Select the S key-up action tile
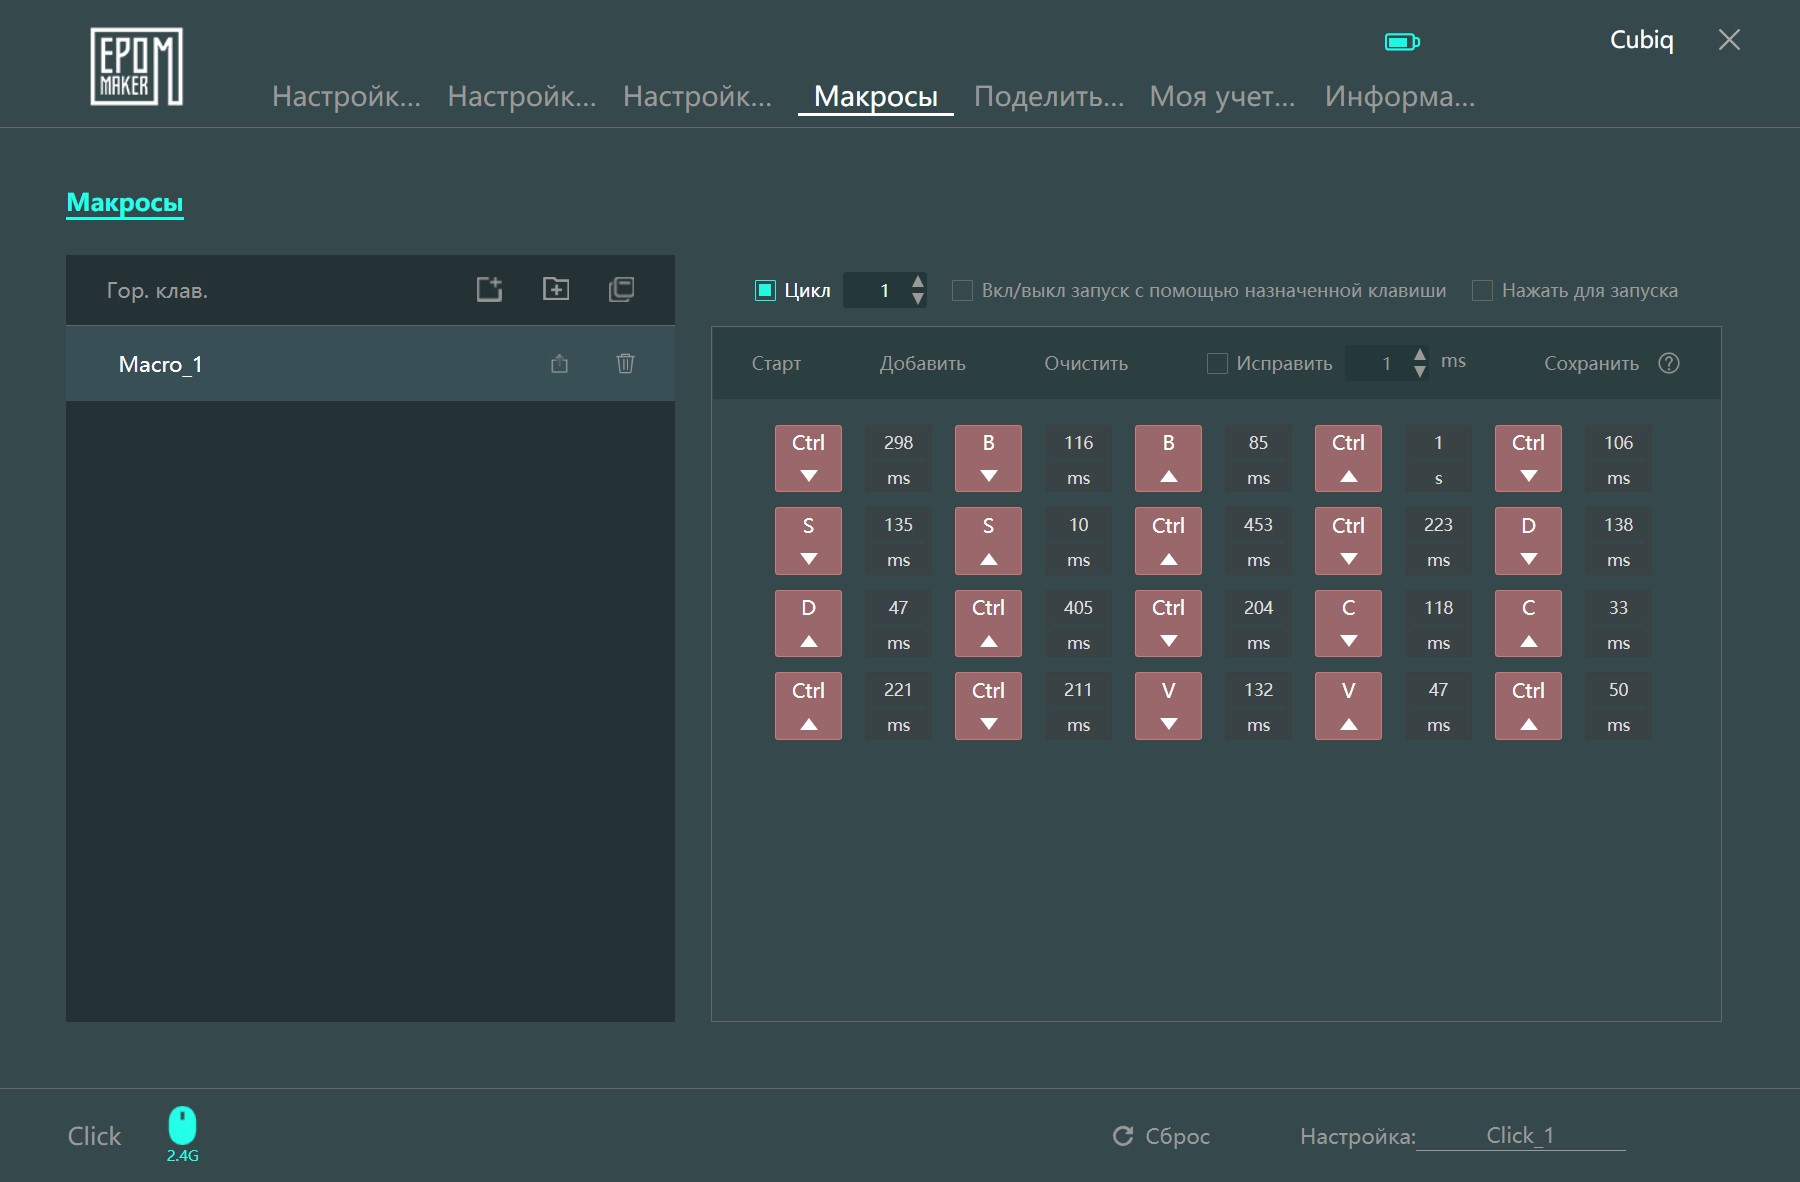Viewport: 1800px width, 1182px height. (x=988, y=541)
